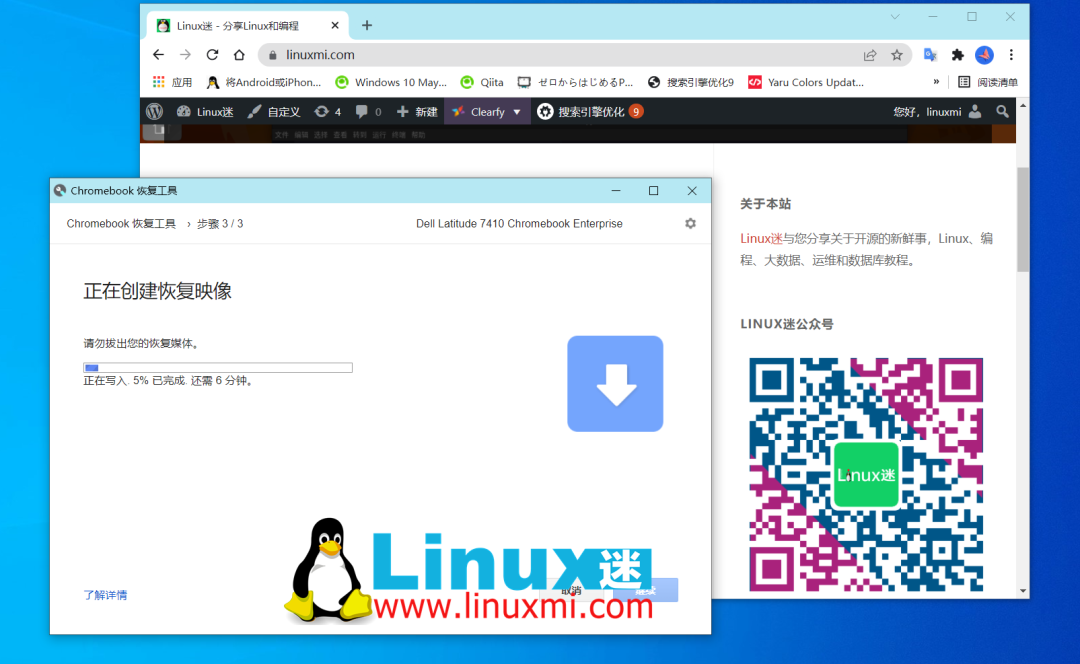Expand hidden bookmarks with the chevron

pyautogui.click(x=935, y=82)
